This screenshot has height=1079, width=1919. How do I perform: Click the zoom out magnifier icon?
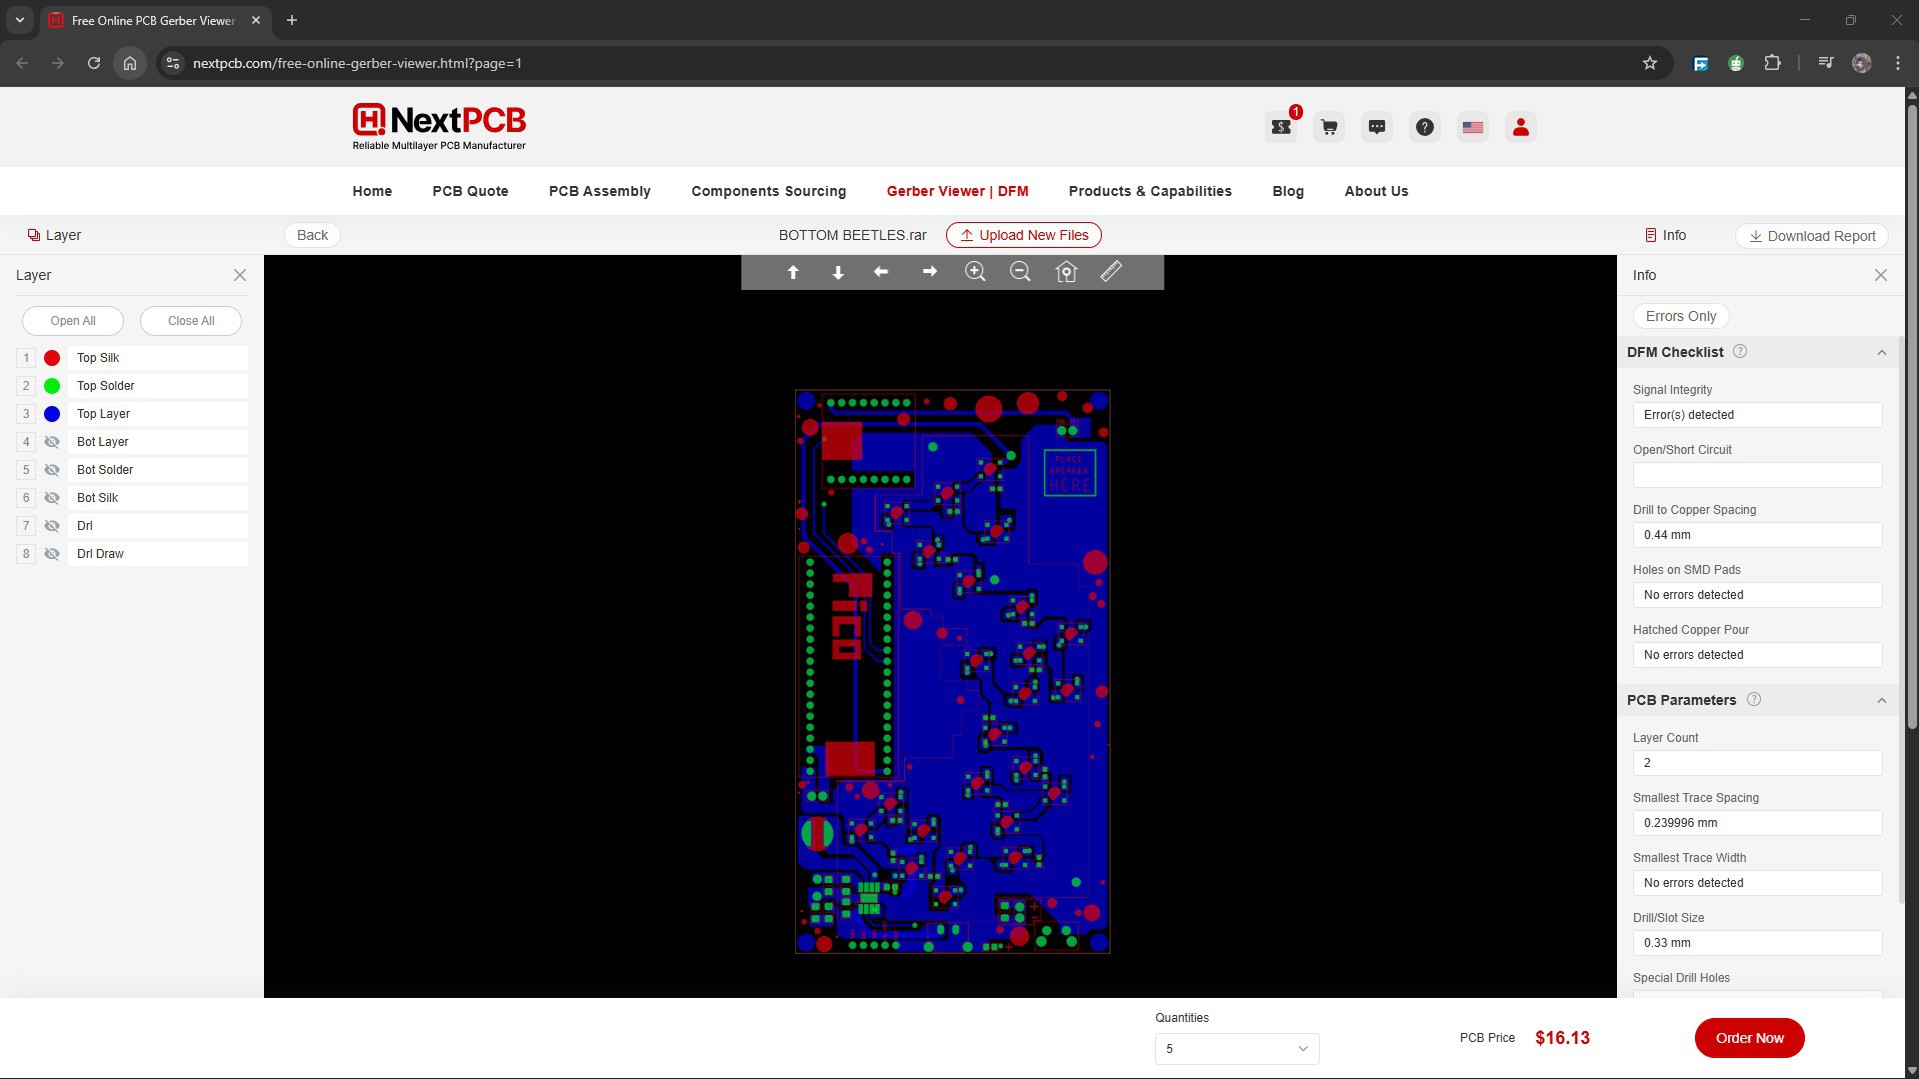(1020, 272)
